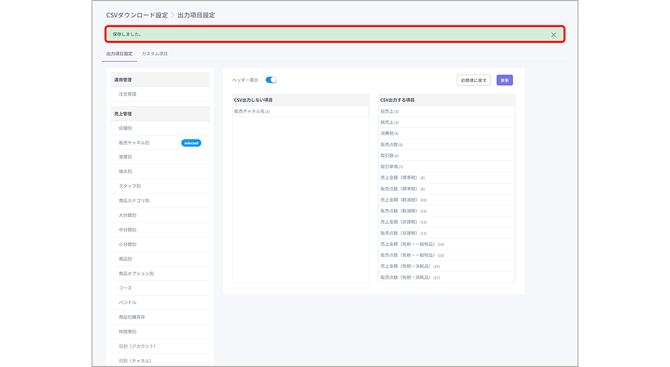Click the 売上金額（免税・消耗品） output item
Screen dimensions: 670x367
pos(447,266)
